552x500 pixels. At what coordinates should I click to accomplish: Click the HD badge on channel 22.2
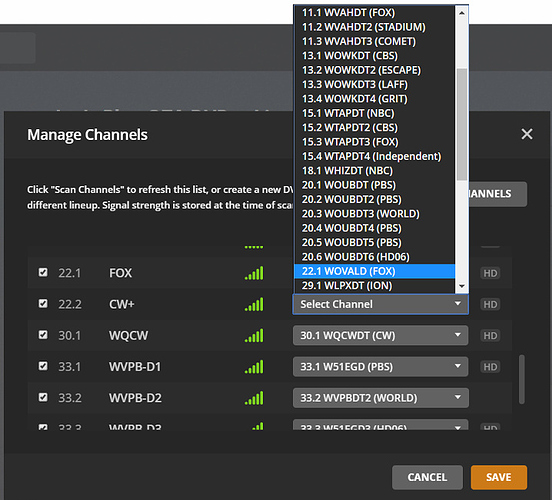(490, 304)
